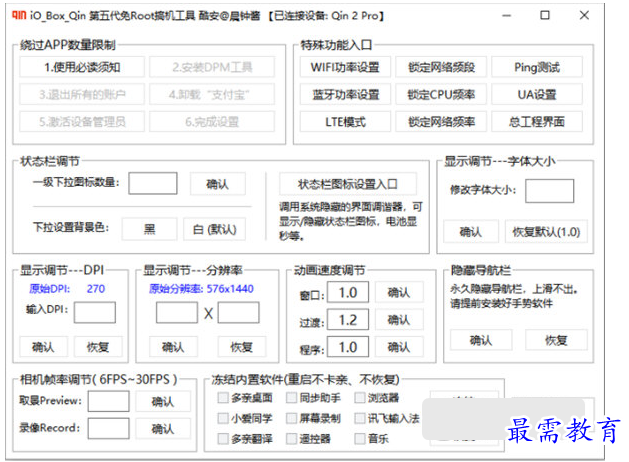Set pull-down background to 白 (默认)

(x=214, y=229)
